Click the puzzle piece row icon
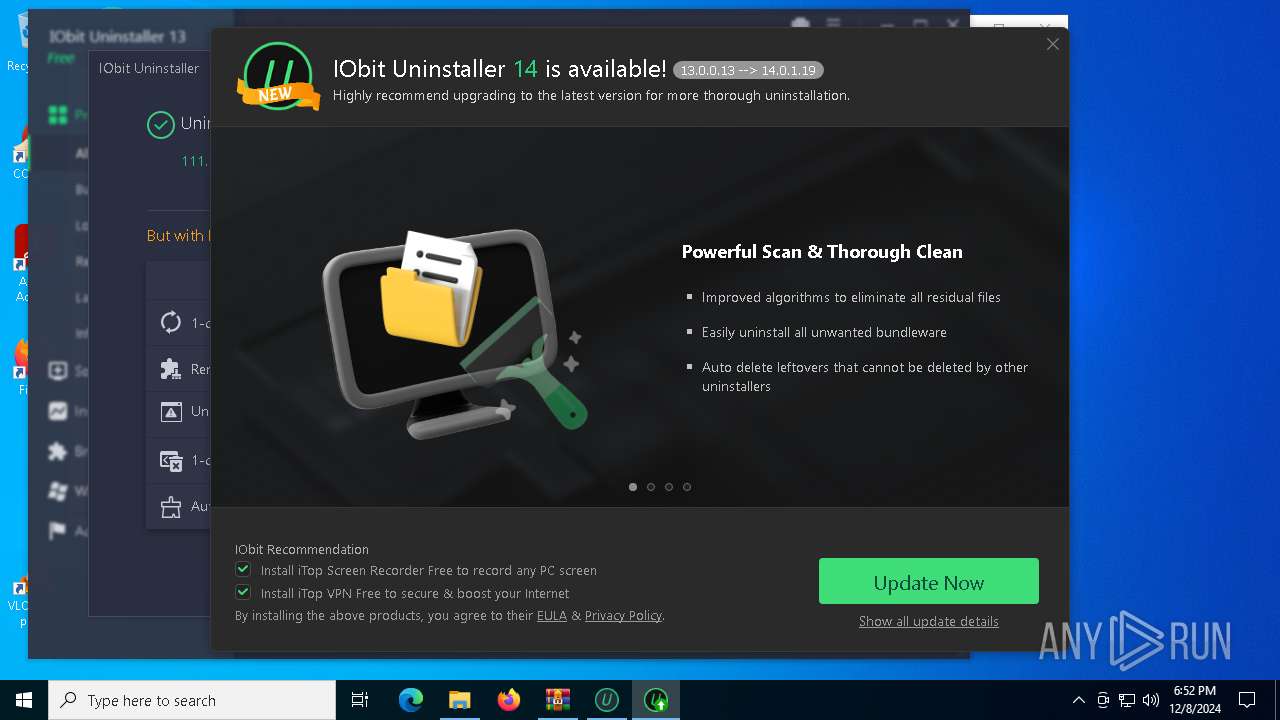1280x720 pixels. click(x=171, y=368)
